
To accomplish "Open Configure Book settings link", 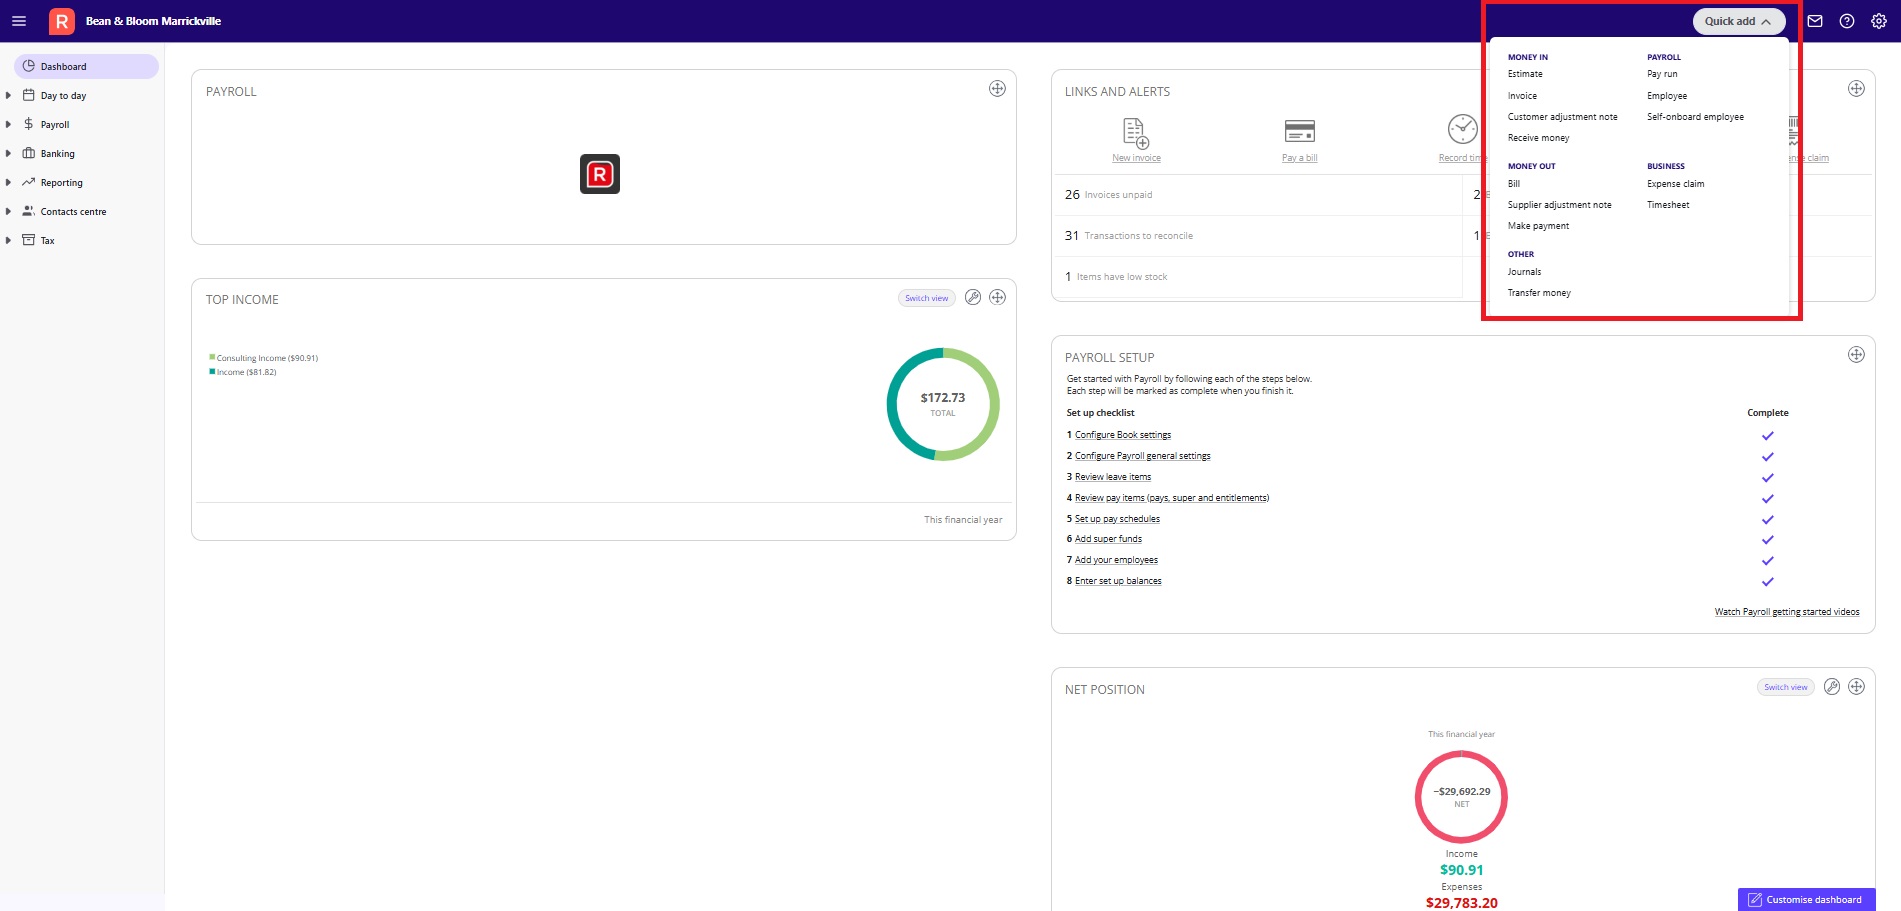I will [x=1123, y=435].
